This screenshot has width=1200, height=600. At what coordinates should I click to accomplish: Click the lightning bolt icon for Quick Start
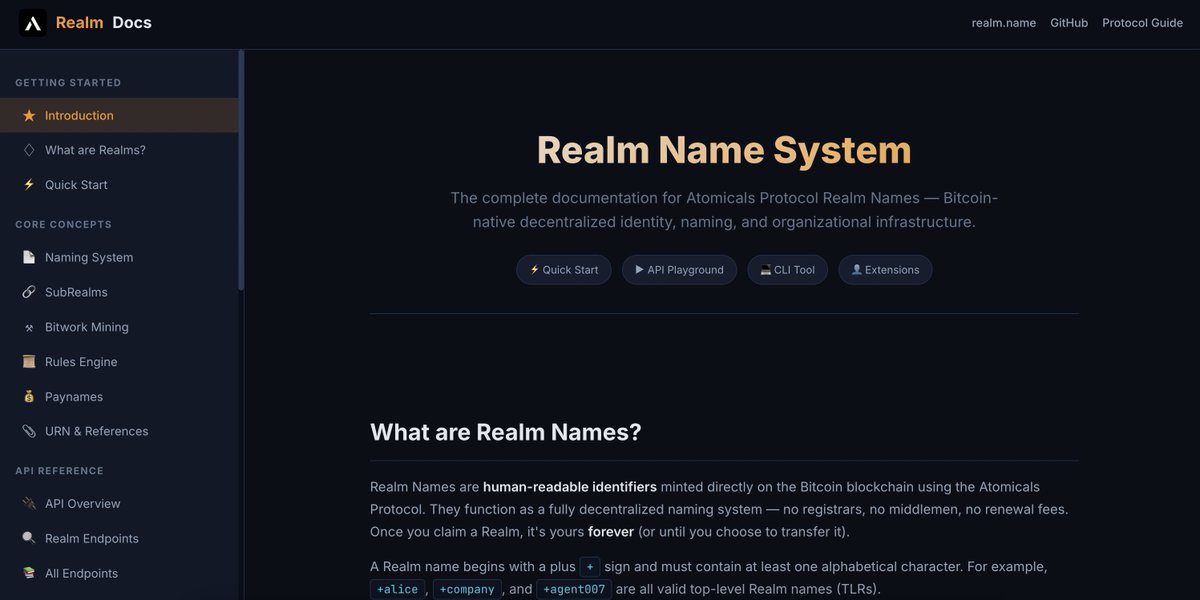tap(28, 184)
